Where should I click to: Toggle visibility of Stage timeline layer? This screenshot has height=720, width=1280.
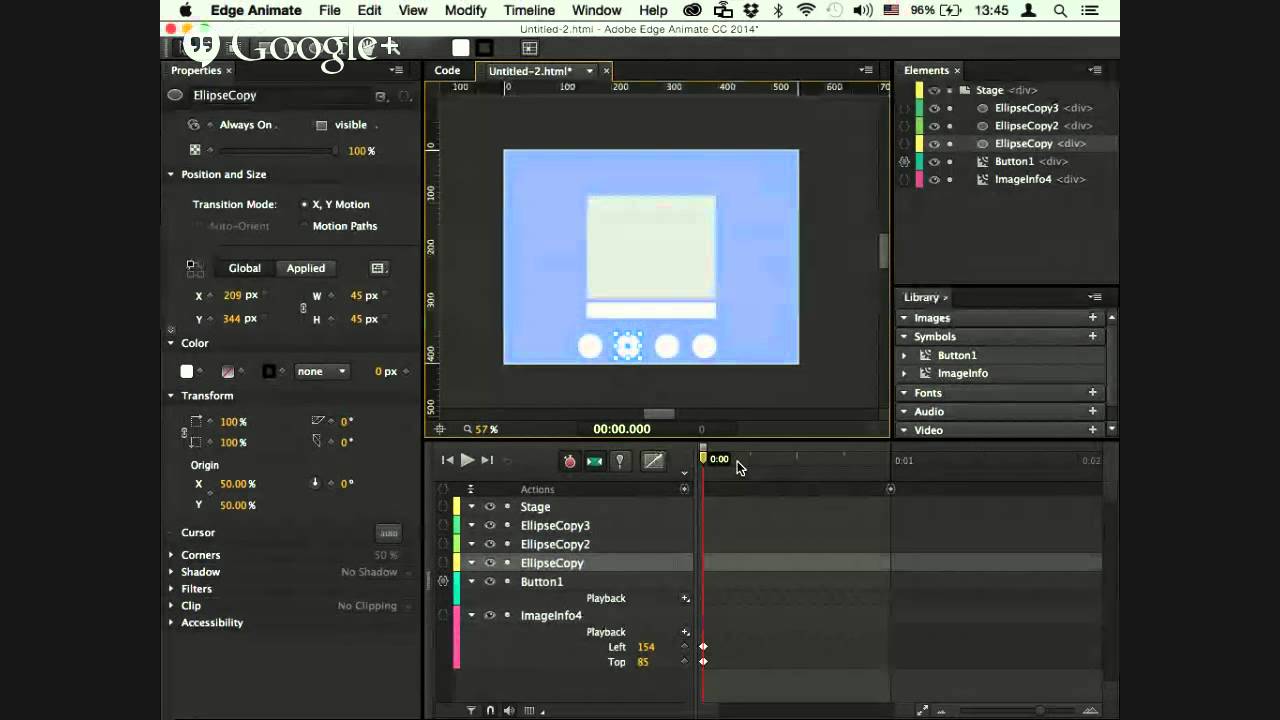point(490,507)
